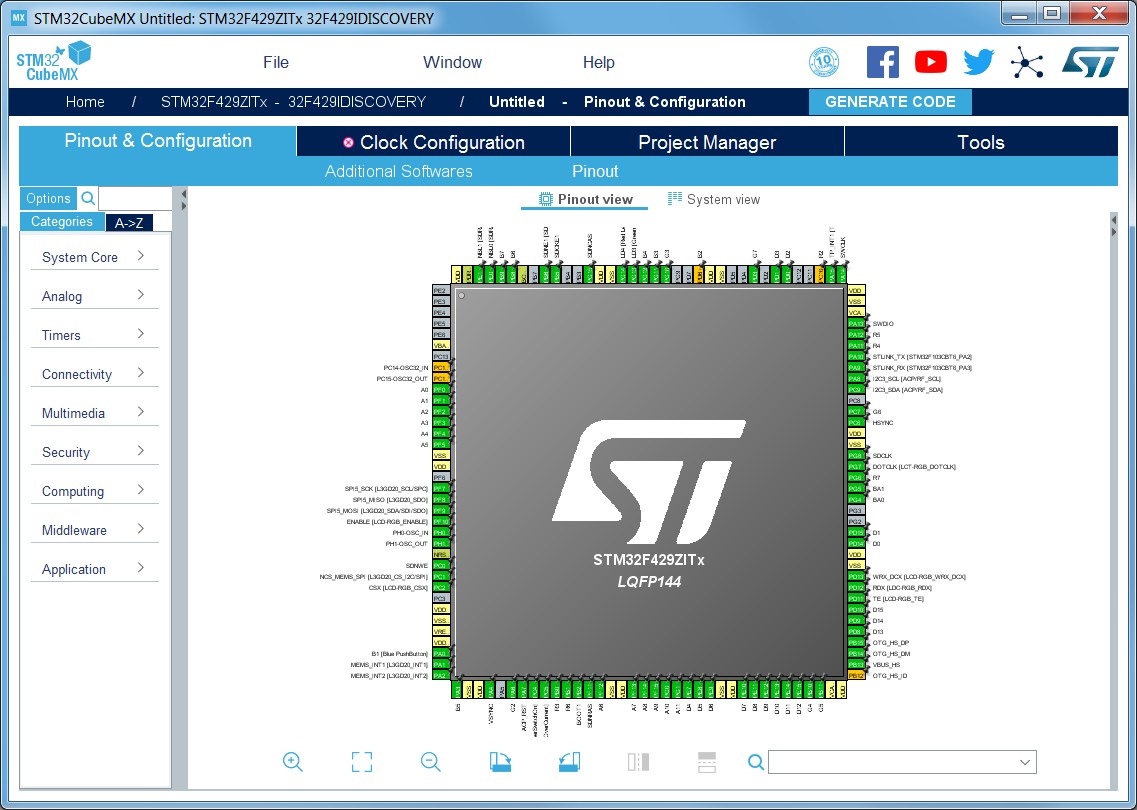Screen dimensions: 1137x810
Task: Select pin PA0 for the Blue PushButton
Action: (441, 653)
